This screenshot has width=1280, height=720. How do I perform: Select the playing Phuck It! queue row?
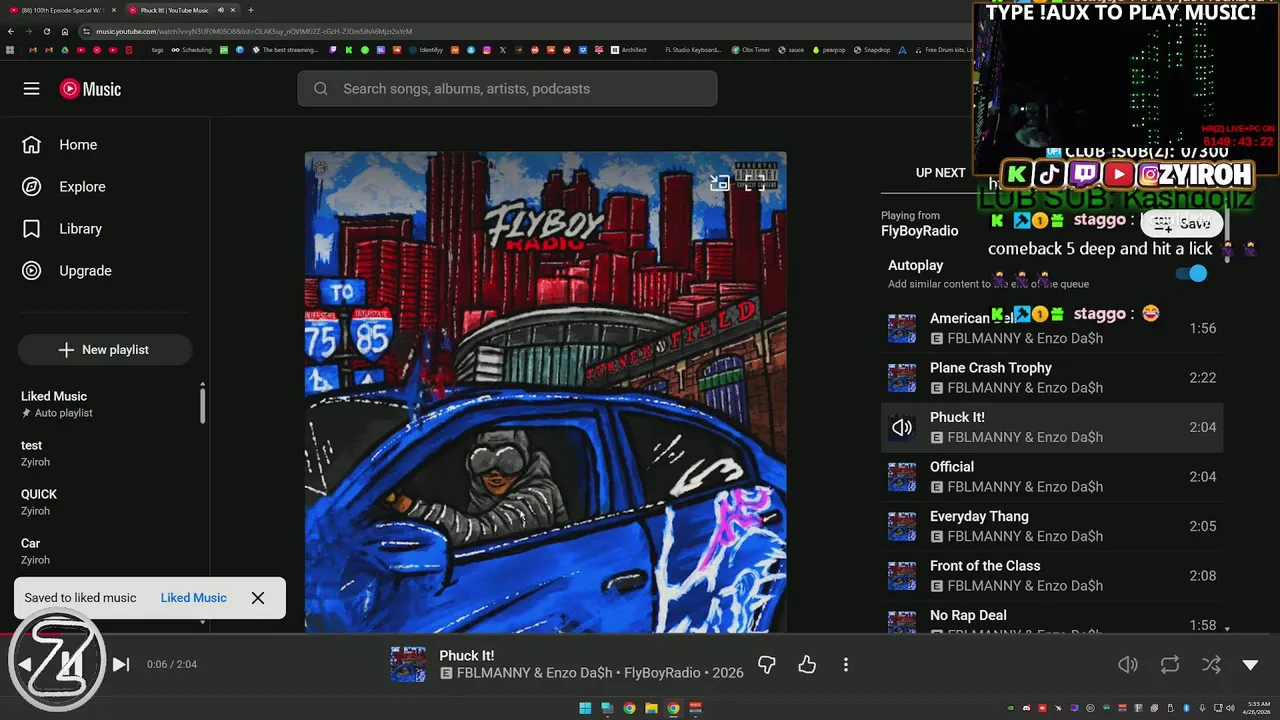click(x=1052, y=427)
